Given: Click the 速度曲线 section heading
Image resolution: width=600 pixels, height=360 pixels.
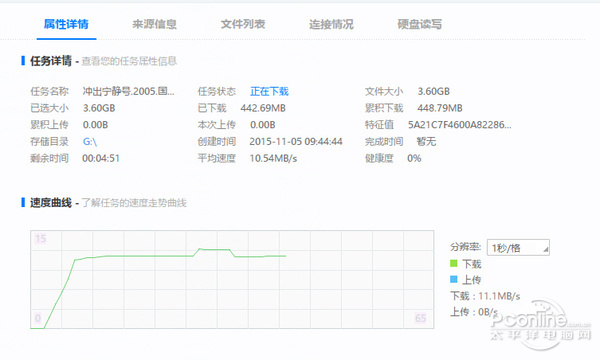Looking at the screenshot, I should 51,203.
